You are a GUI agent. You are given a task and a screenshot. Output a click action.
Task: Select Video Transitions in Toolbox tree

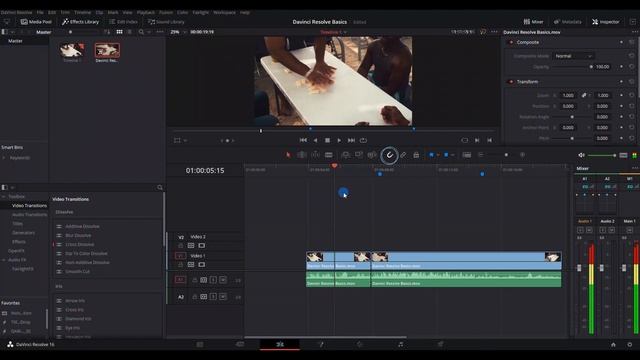pos(29,206)
